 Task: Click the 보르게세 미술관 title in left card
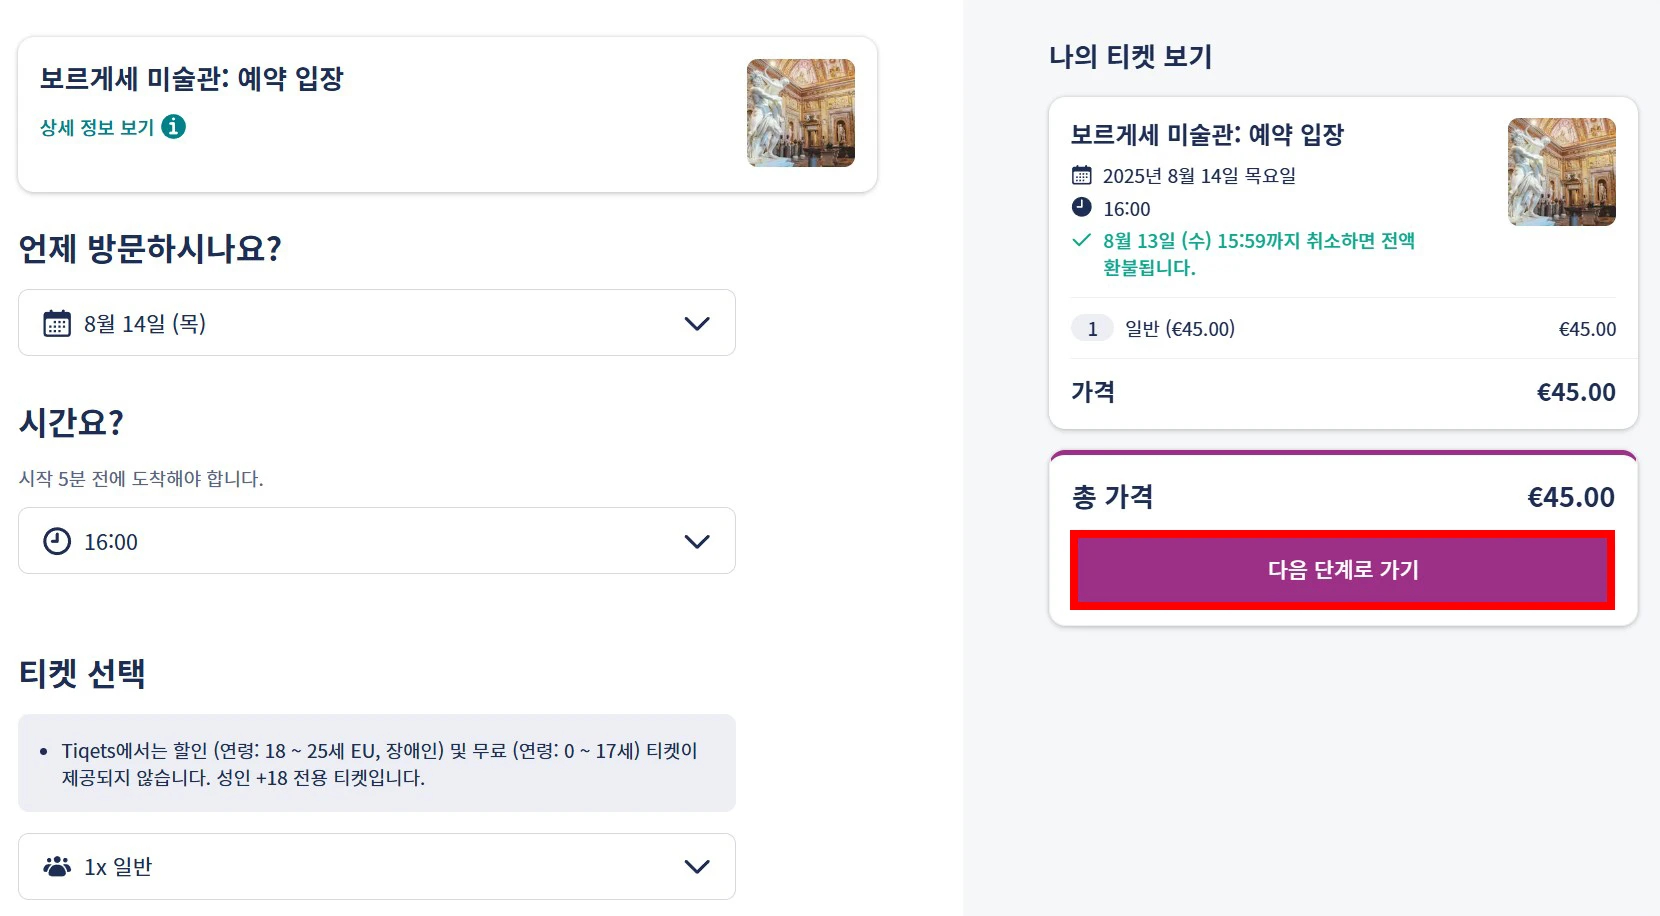(191, 79)
